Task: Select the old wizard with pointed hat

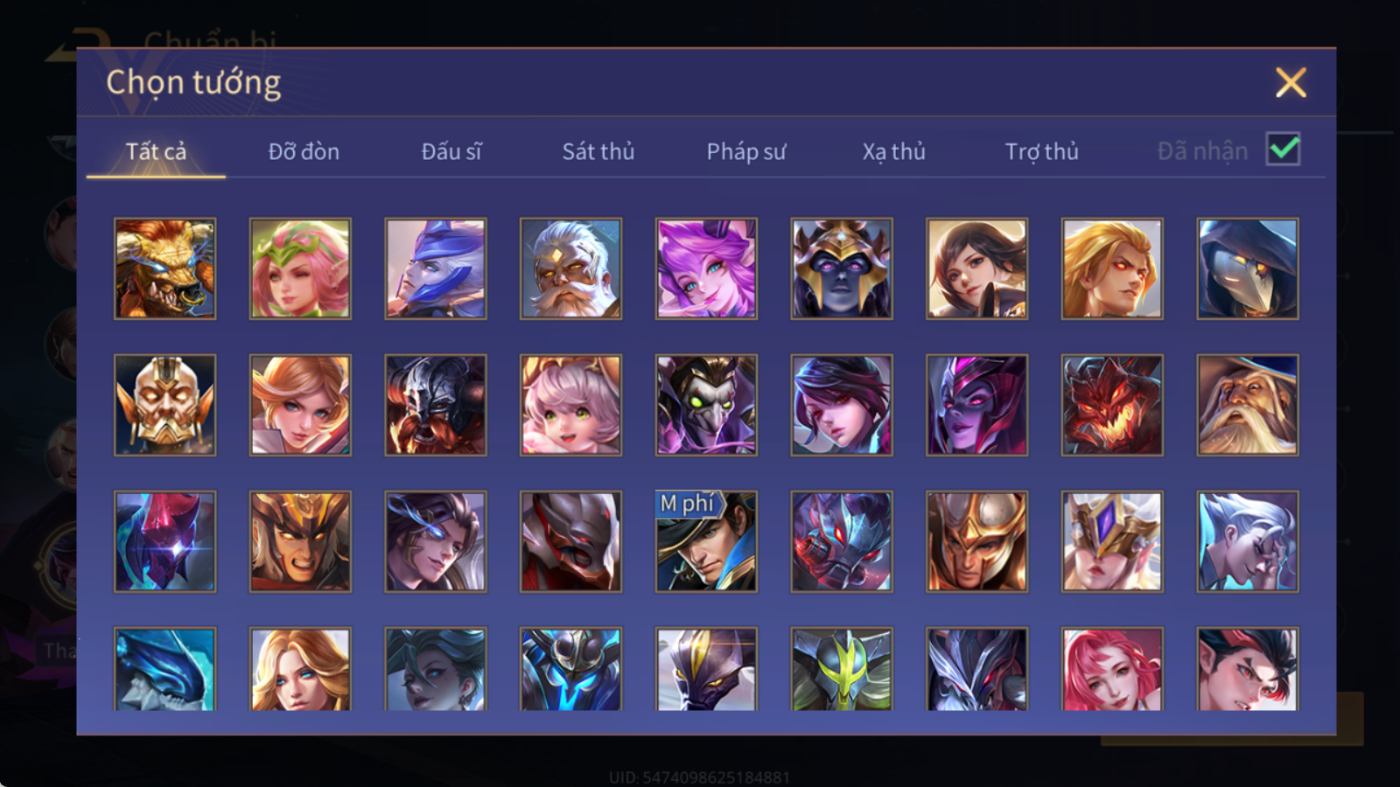Action: click(x=1248, y=405)
